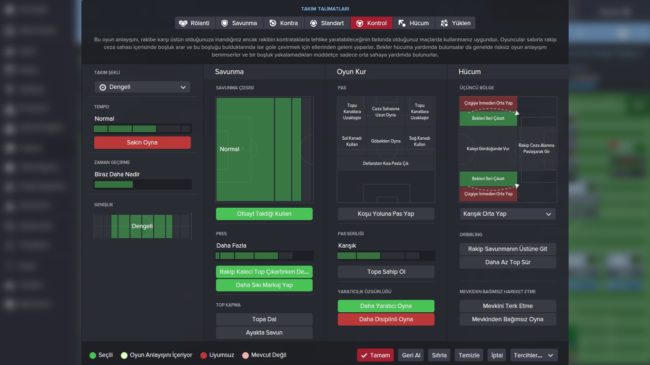The width and height of the screenshot is (650, 365).
Task: Select Sağ Kanadı Kullan passing option
Action: [420, 141]
